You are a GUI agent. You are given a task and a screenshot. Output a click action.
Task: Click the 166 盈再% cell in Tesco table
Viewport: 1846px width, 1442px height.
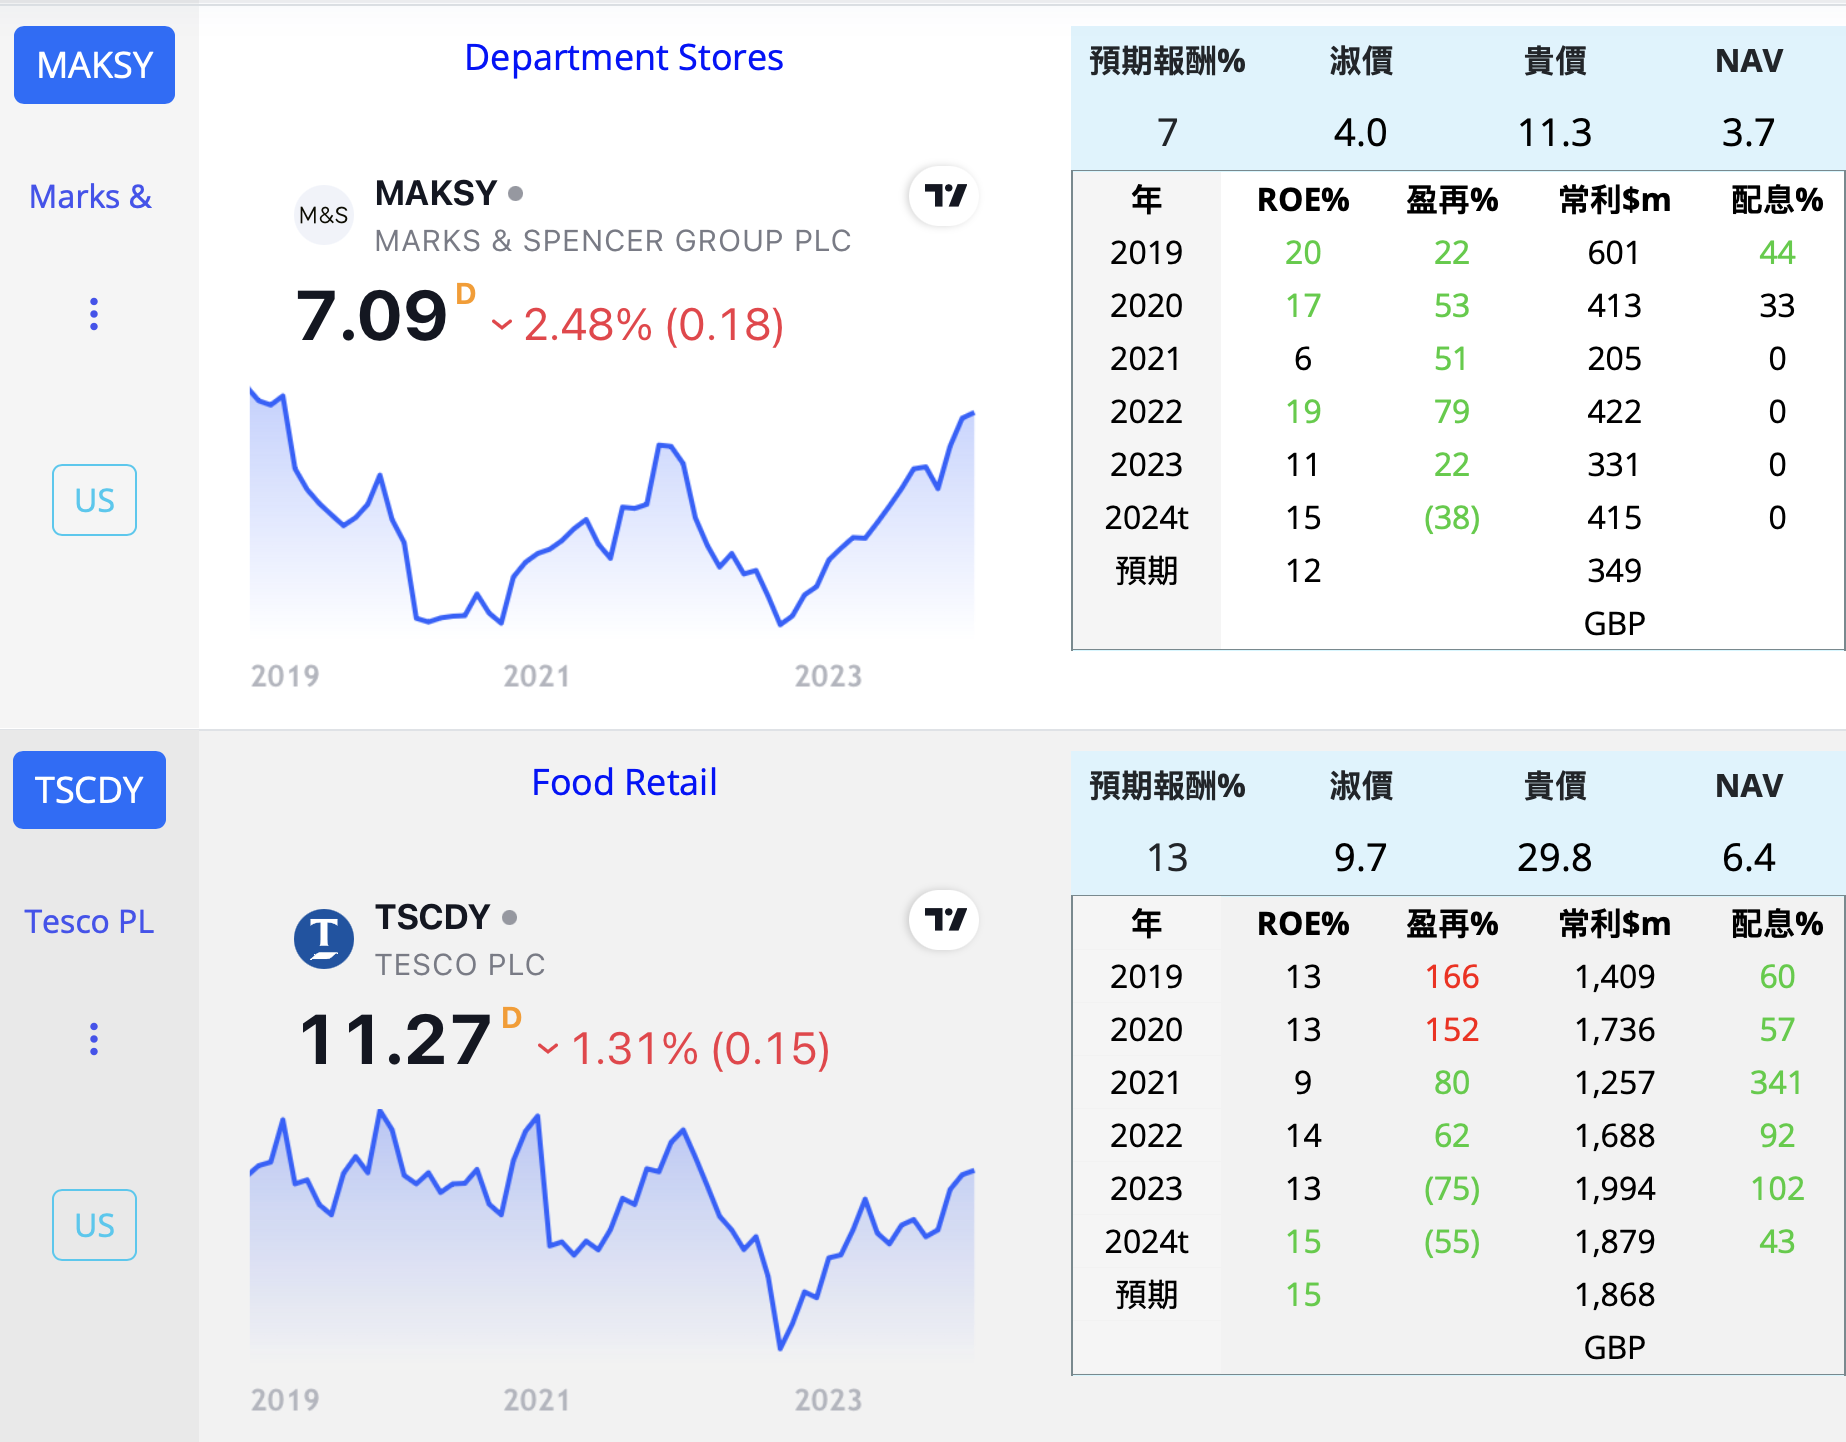pos(1451,977)
